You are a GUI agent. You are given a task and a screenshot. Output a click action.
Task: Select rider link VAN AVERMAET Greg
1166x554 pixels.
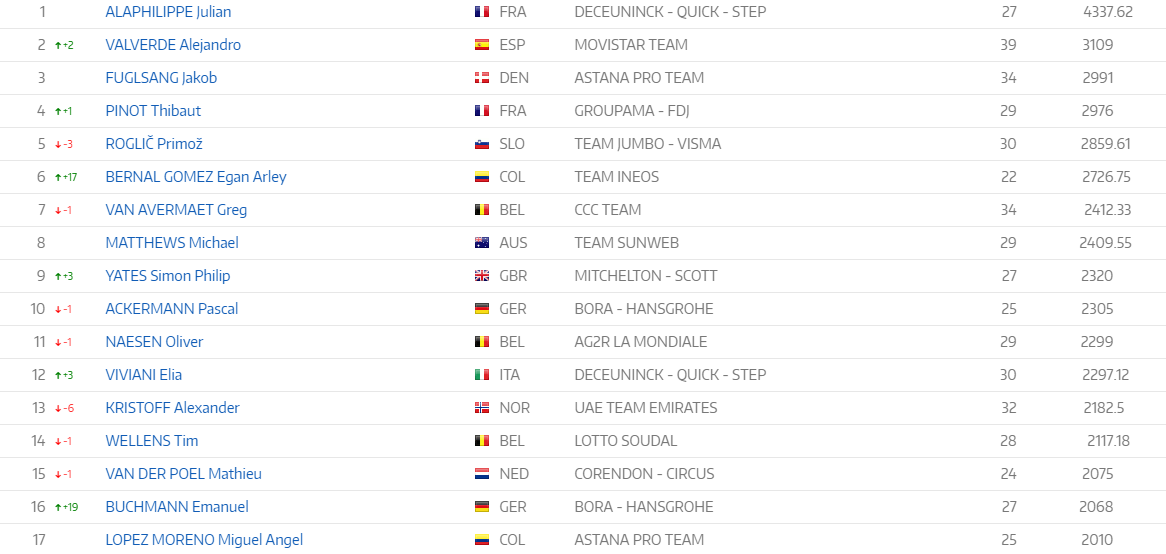point(176,210)
